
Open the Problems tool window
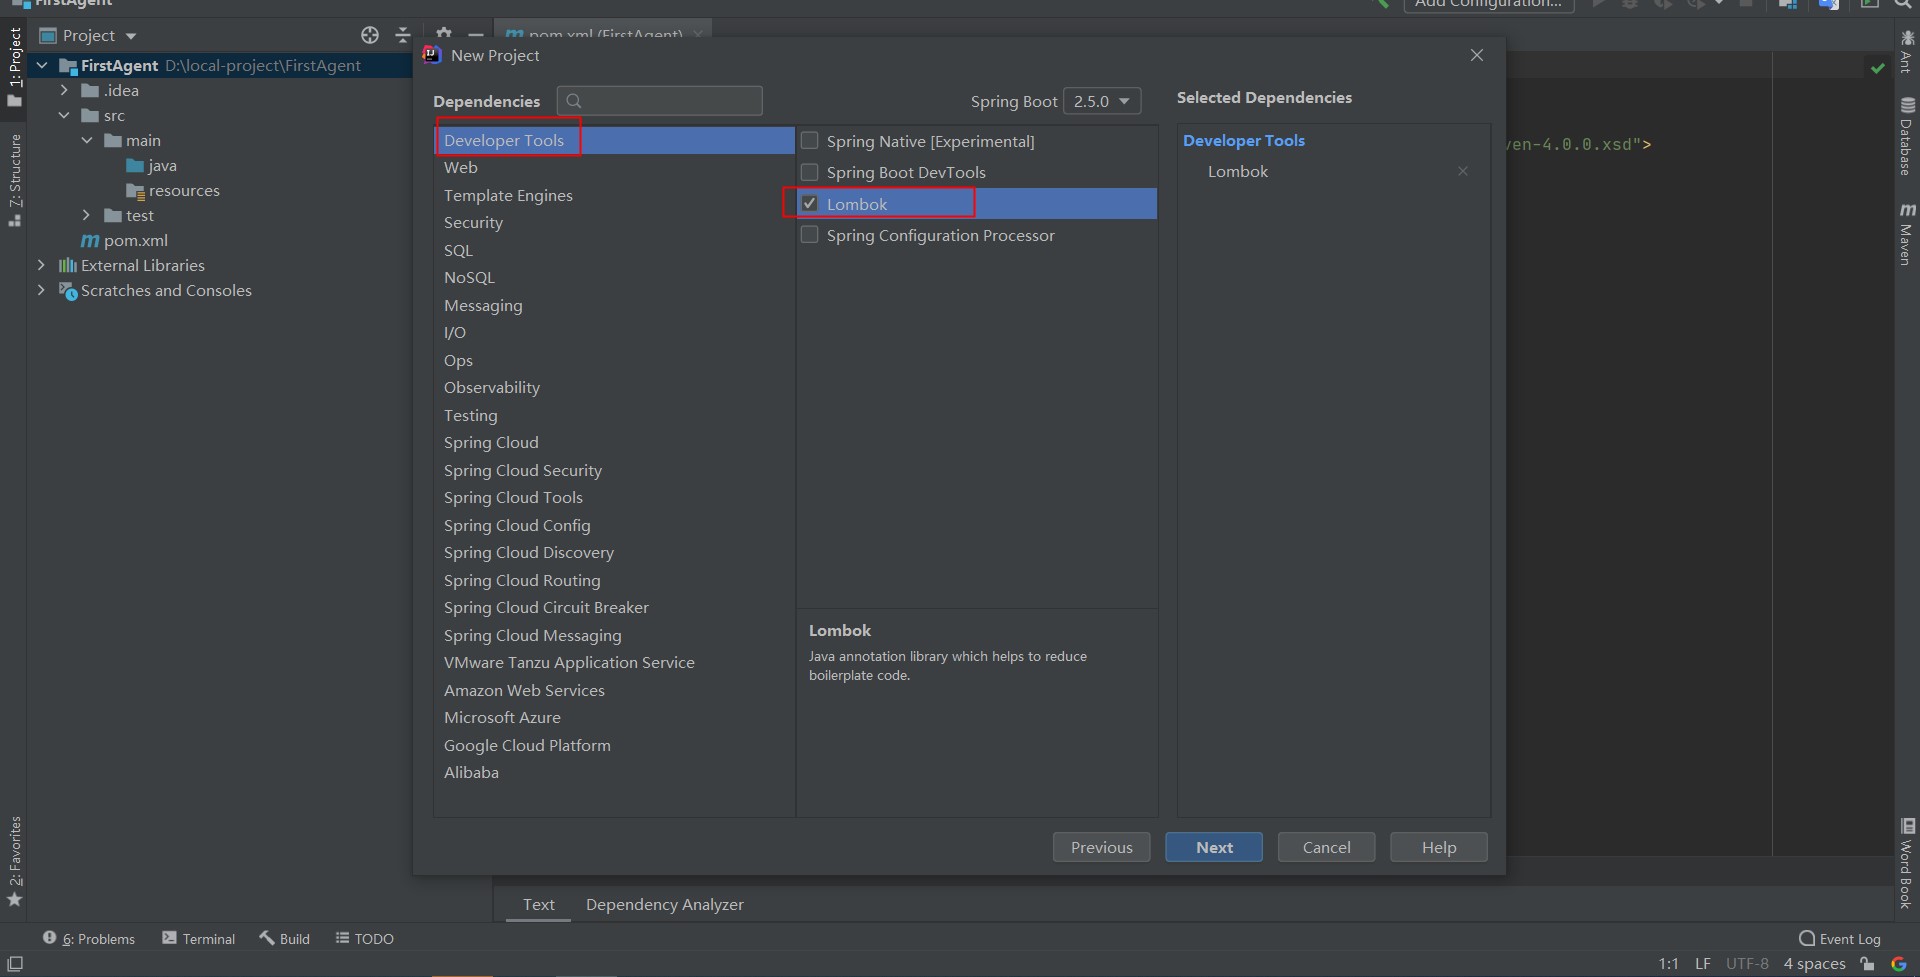tap(89, 939)
